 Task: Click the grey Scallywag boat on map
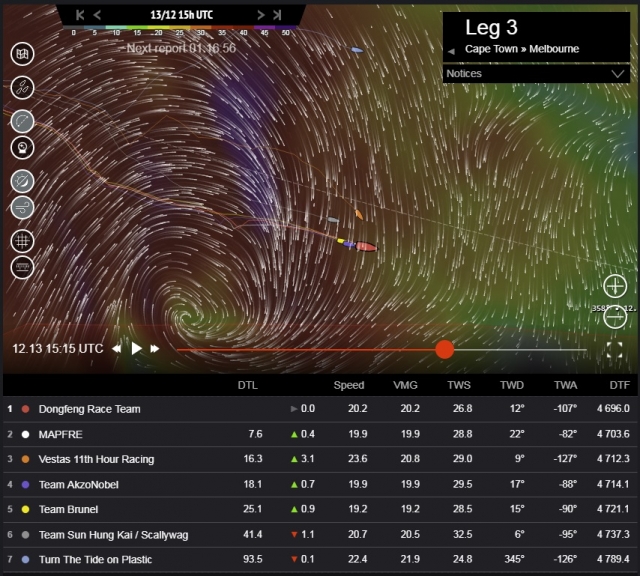coord(333,220)
